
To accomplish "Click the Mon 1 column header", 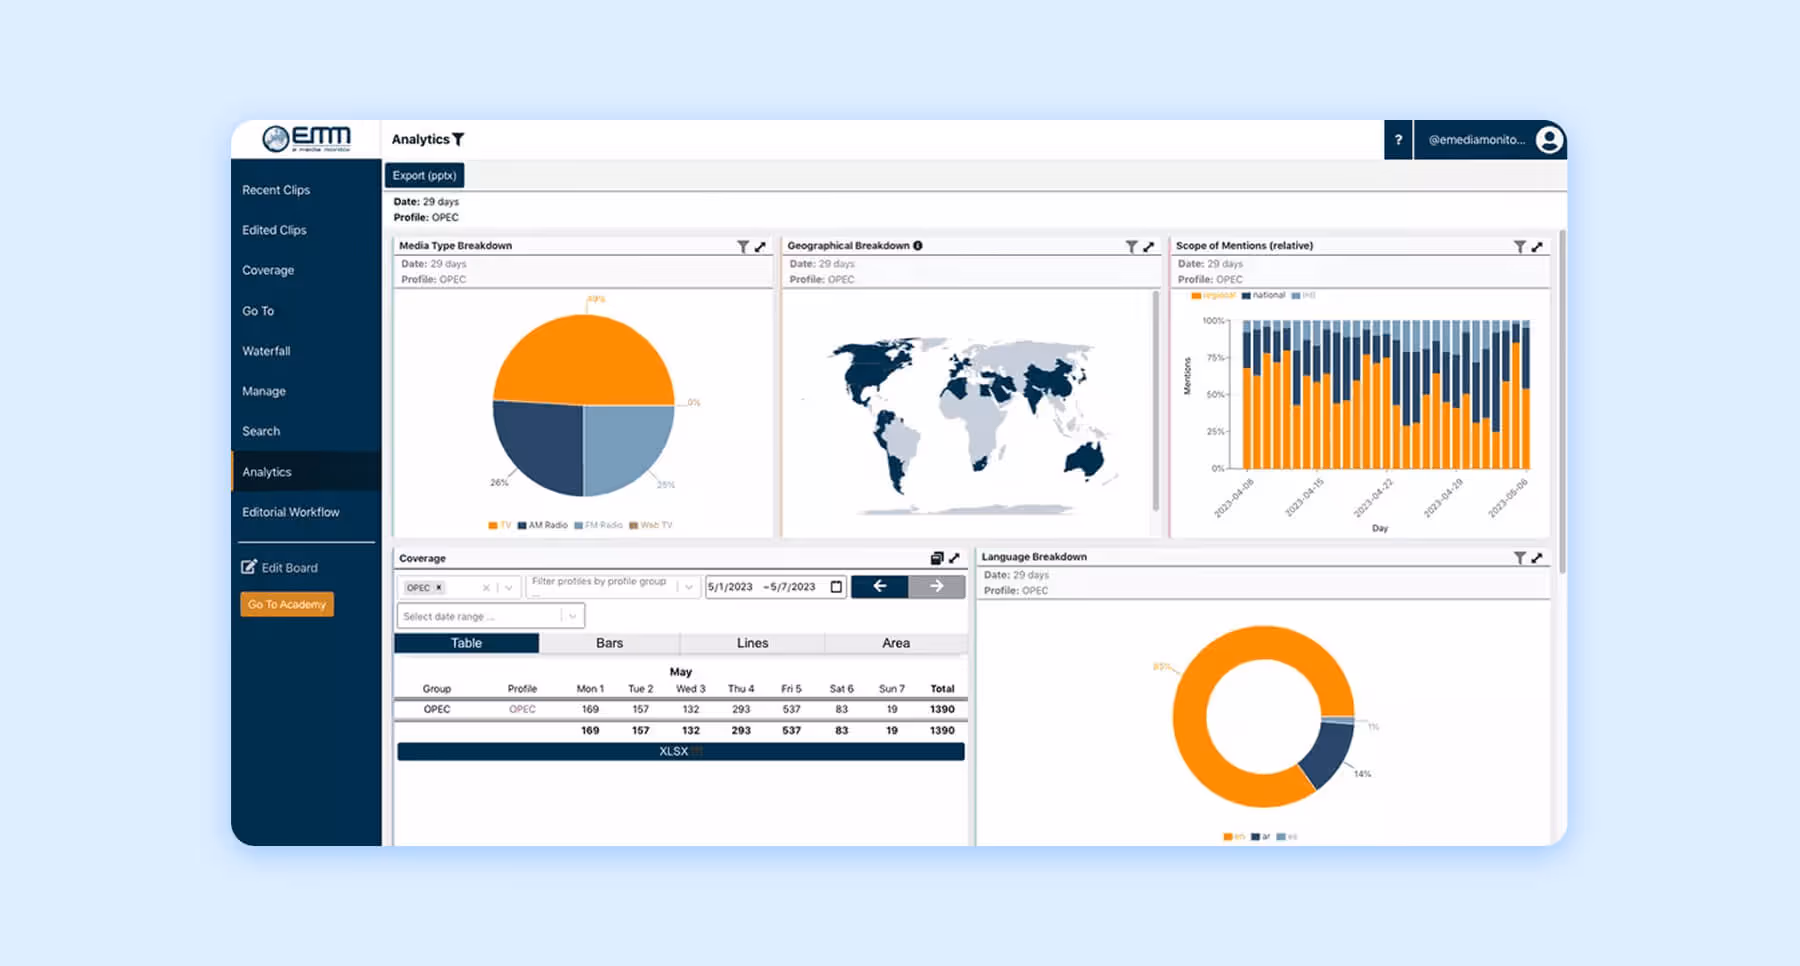I will click(590, 689).
